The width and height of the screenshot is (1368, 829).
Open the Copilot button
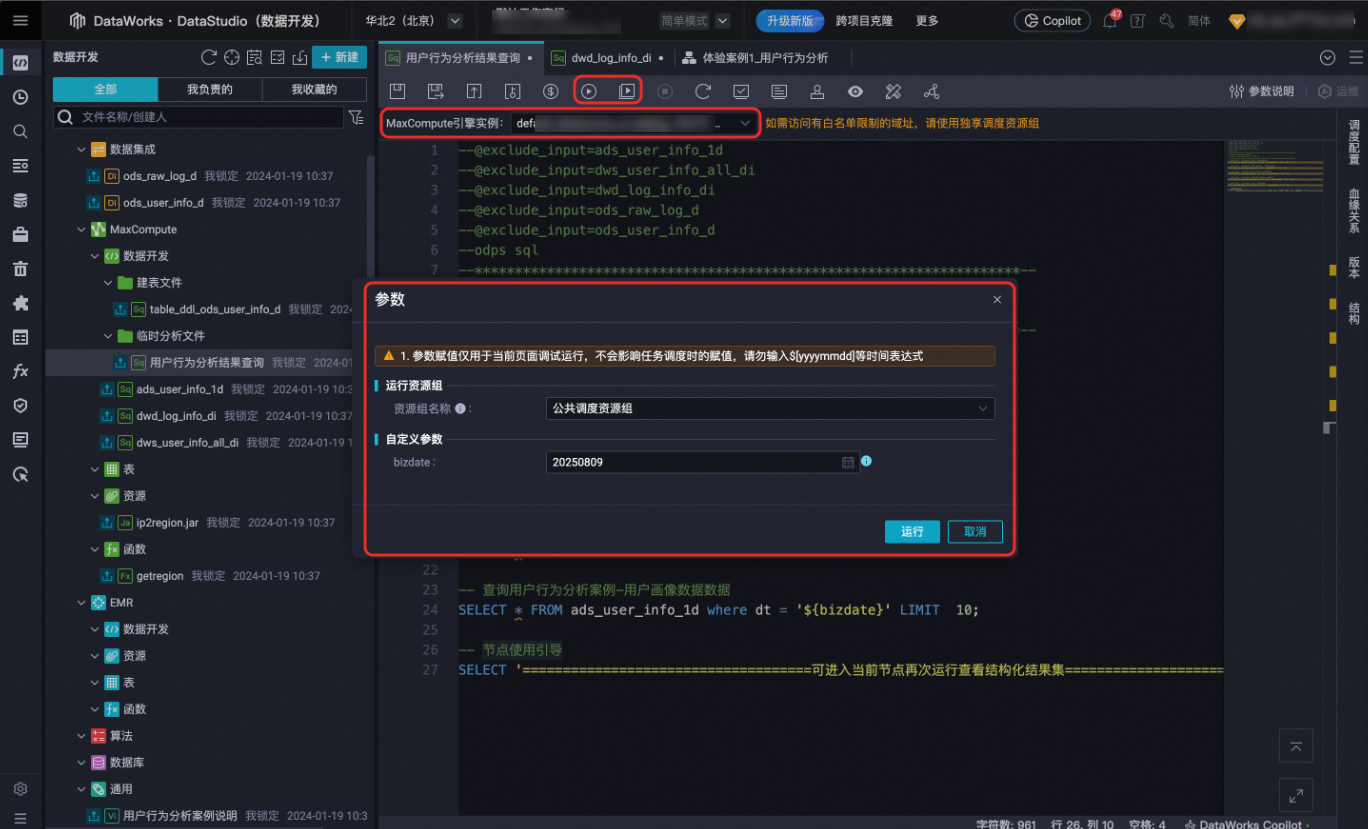(1053, 20)
